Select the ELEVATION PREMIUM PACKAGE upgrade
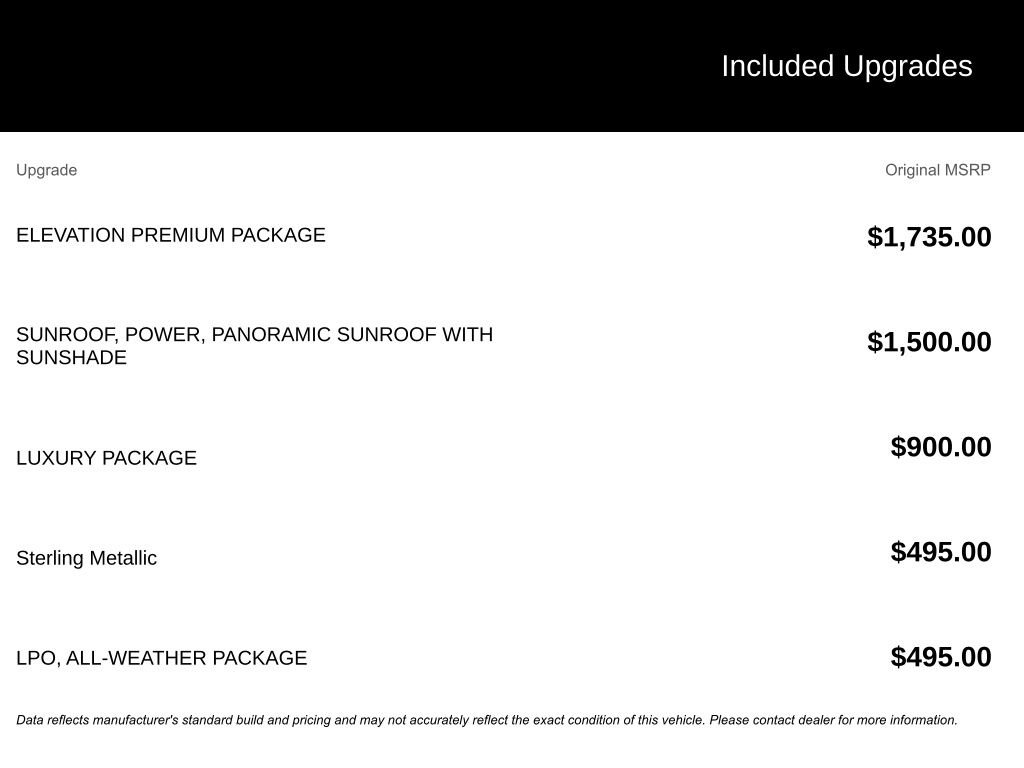 tap(171, 235)
